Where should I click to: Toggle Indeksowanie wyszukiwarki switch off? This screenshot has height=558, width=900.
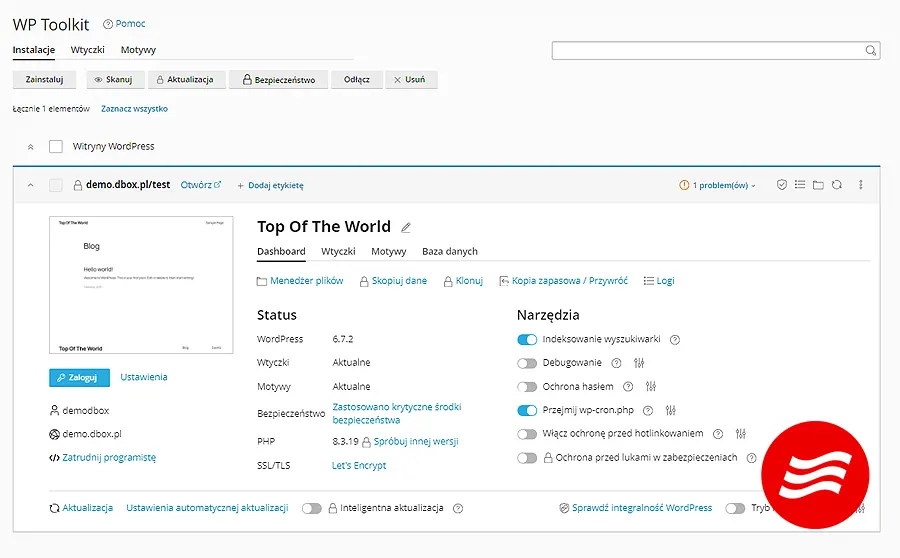pyautogui.click(x=527, y=340)
